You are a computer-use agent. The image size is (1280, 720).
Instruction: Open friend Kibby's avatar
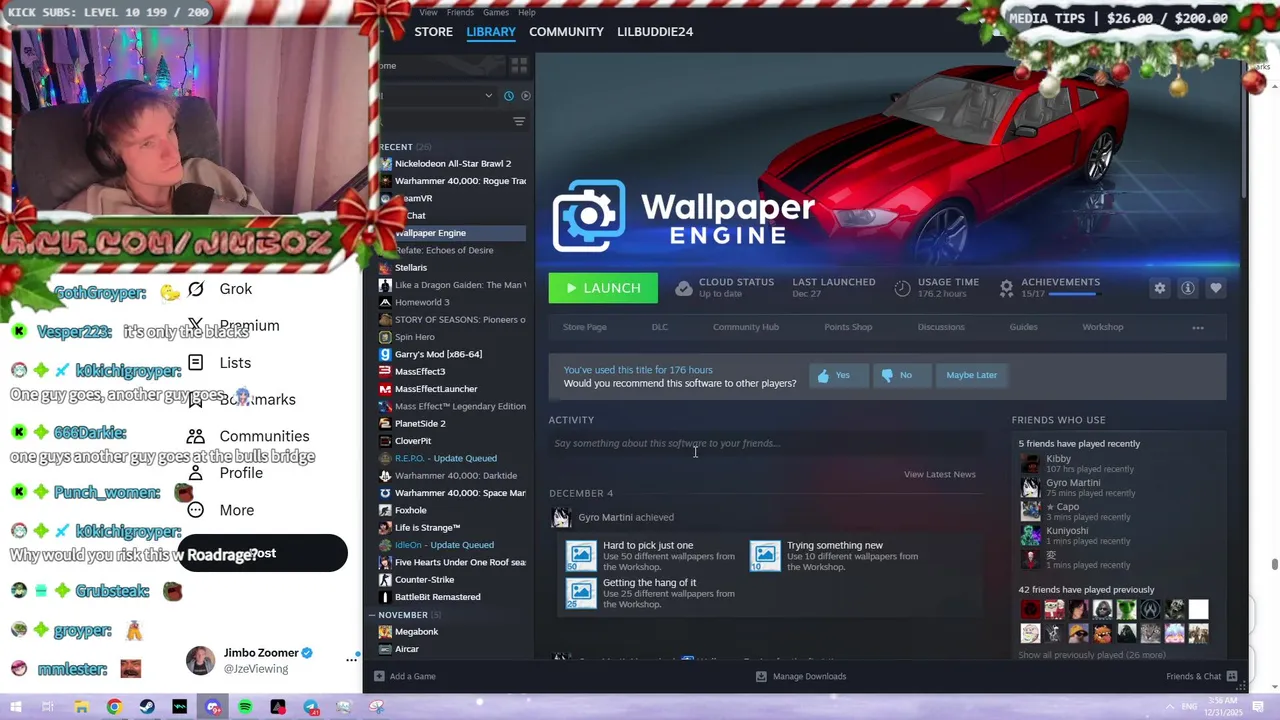1030,463
